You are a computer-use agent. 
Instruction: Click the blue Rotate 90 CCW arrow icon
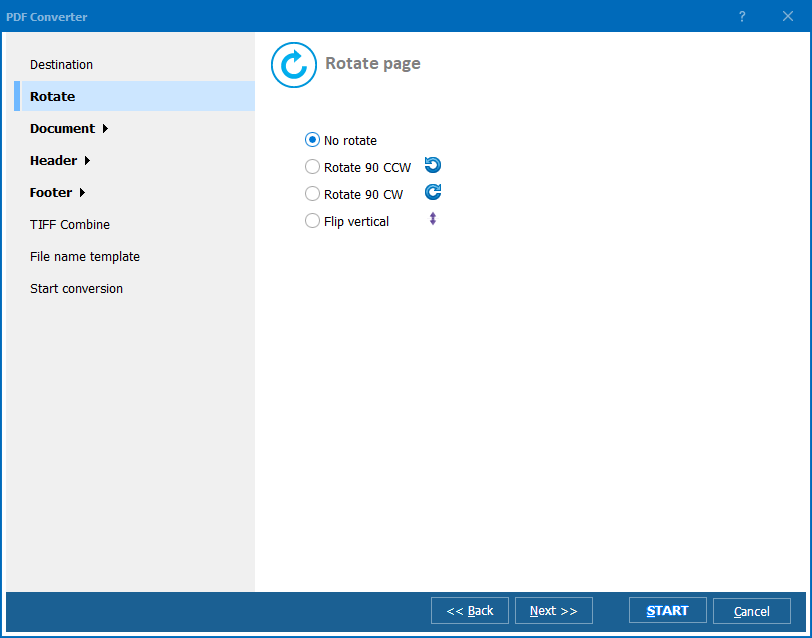click(x=432, y=164)
